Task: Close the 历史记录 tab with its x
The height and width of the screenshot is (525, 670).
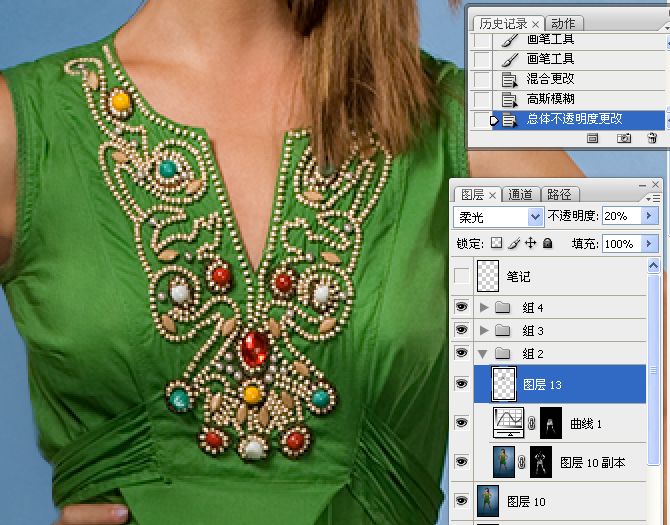Action: pyautogui.click(x=535, y=24)
